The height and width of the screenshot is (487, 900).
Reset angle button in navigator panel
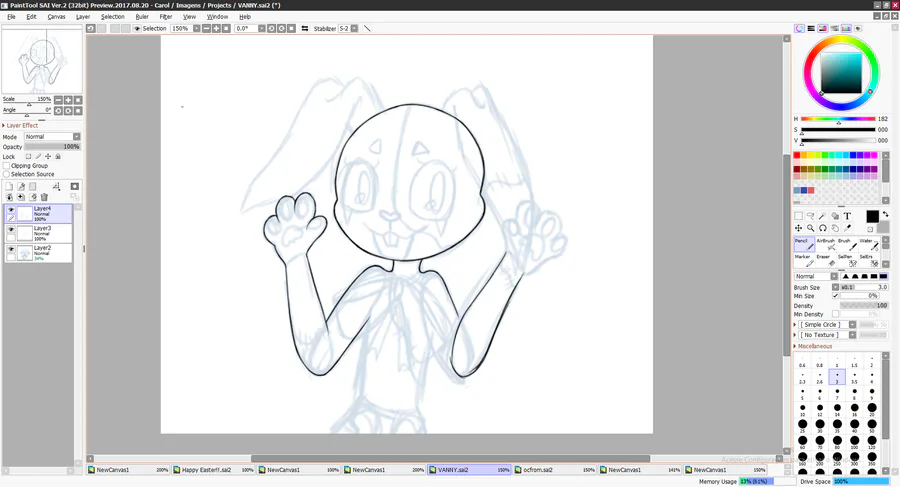[78, 110]
